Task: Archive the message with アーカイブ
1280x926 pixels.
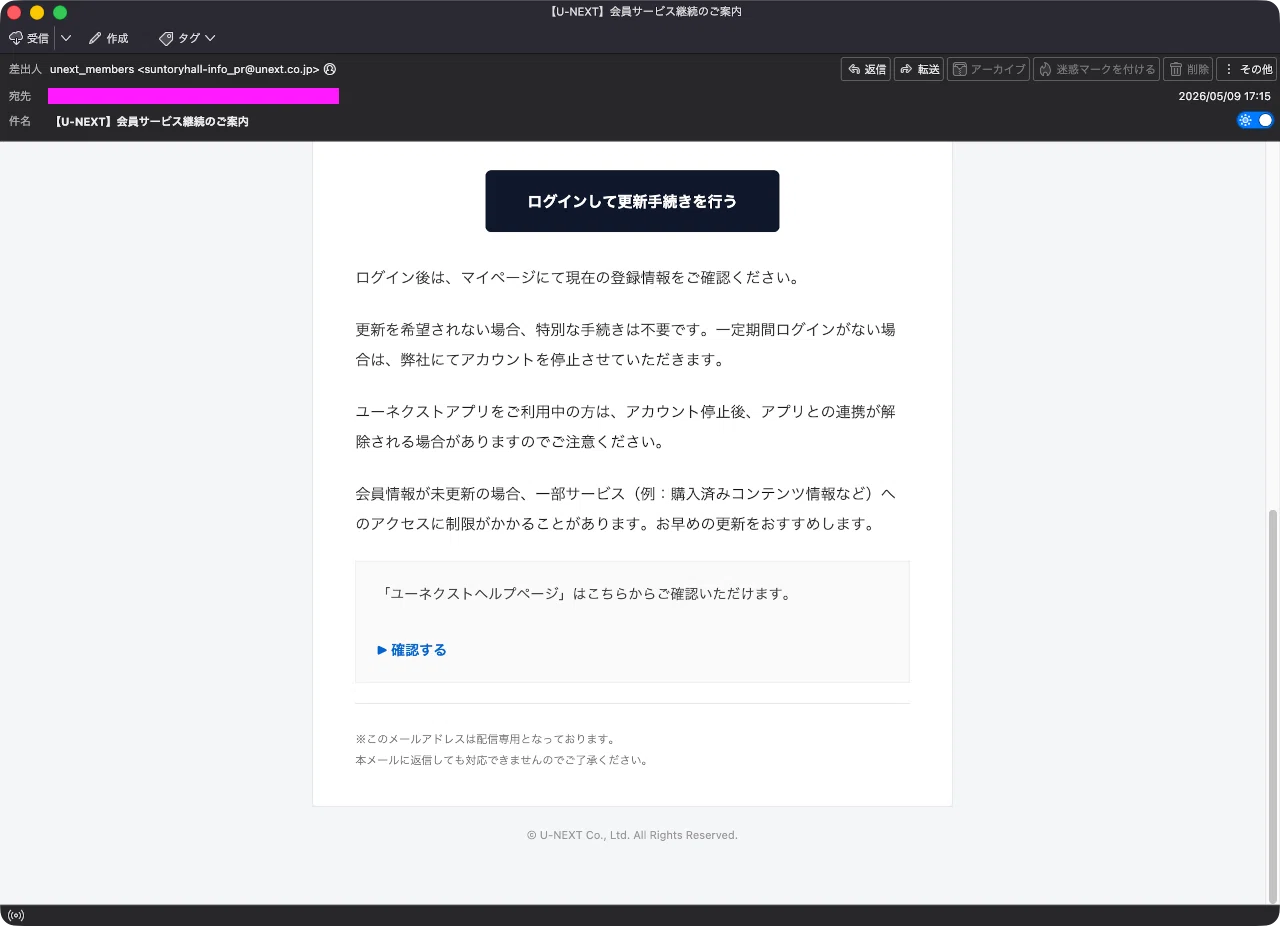Action: coord(988,69)
